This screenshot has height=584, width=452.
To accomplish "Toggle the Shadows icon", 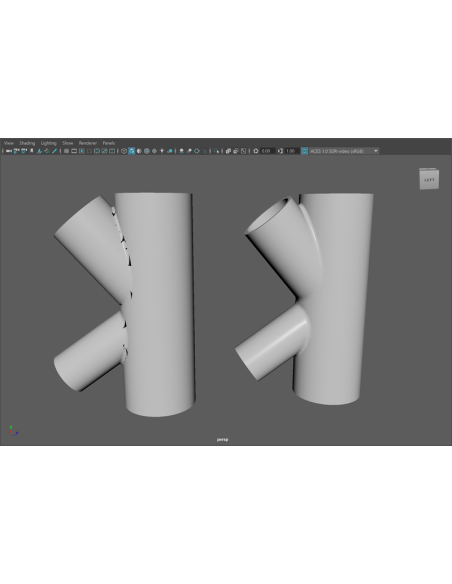I will click(x=170, y=151).
